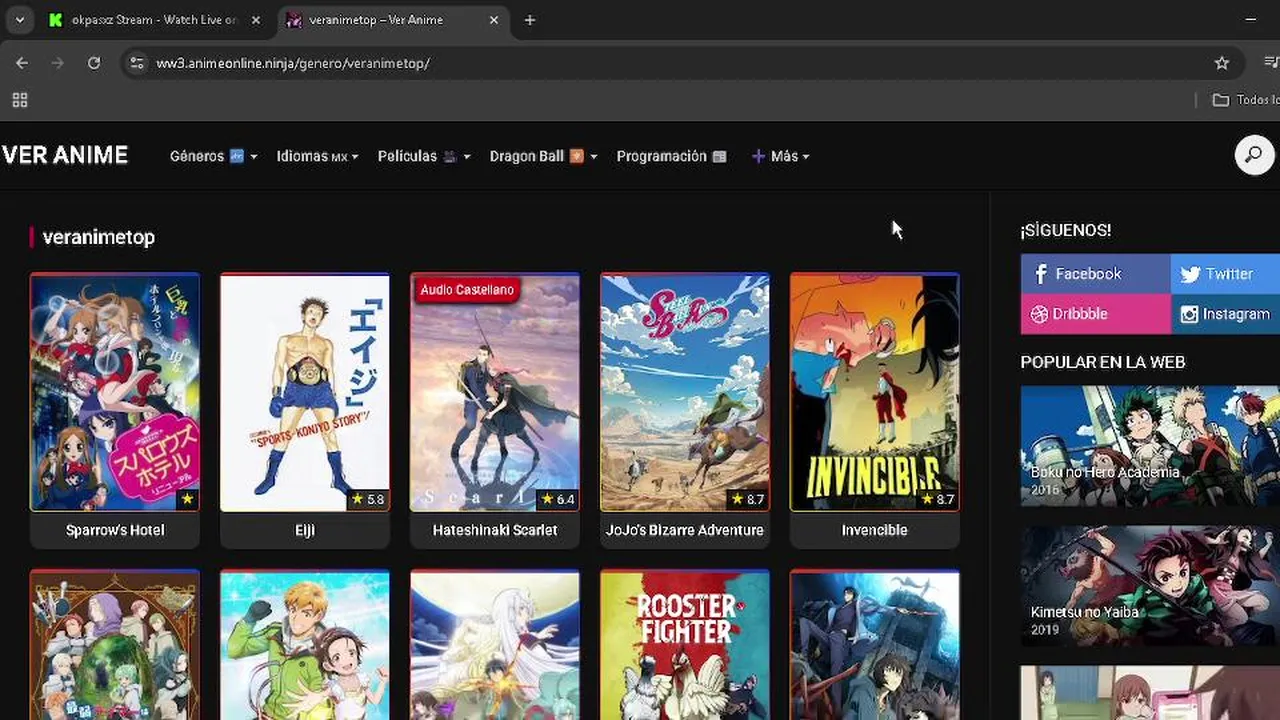Open the Eiji boxer poster
The width and height of the screenshot is (1280, 720).
305,392
